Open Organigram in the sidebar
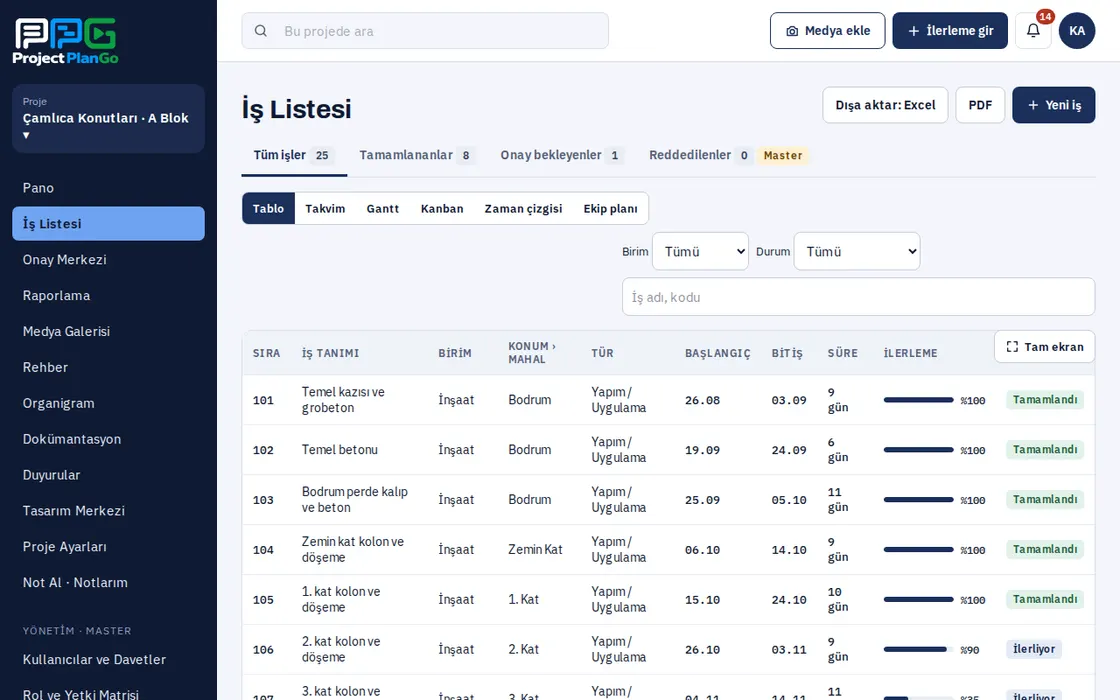Screen dimensions: 1120x700 pos(109,403)
